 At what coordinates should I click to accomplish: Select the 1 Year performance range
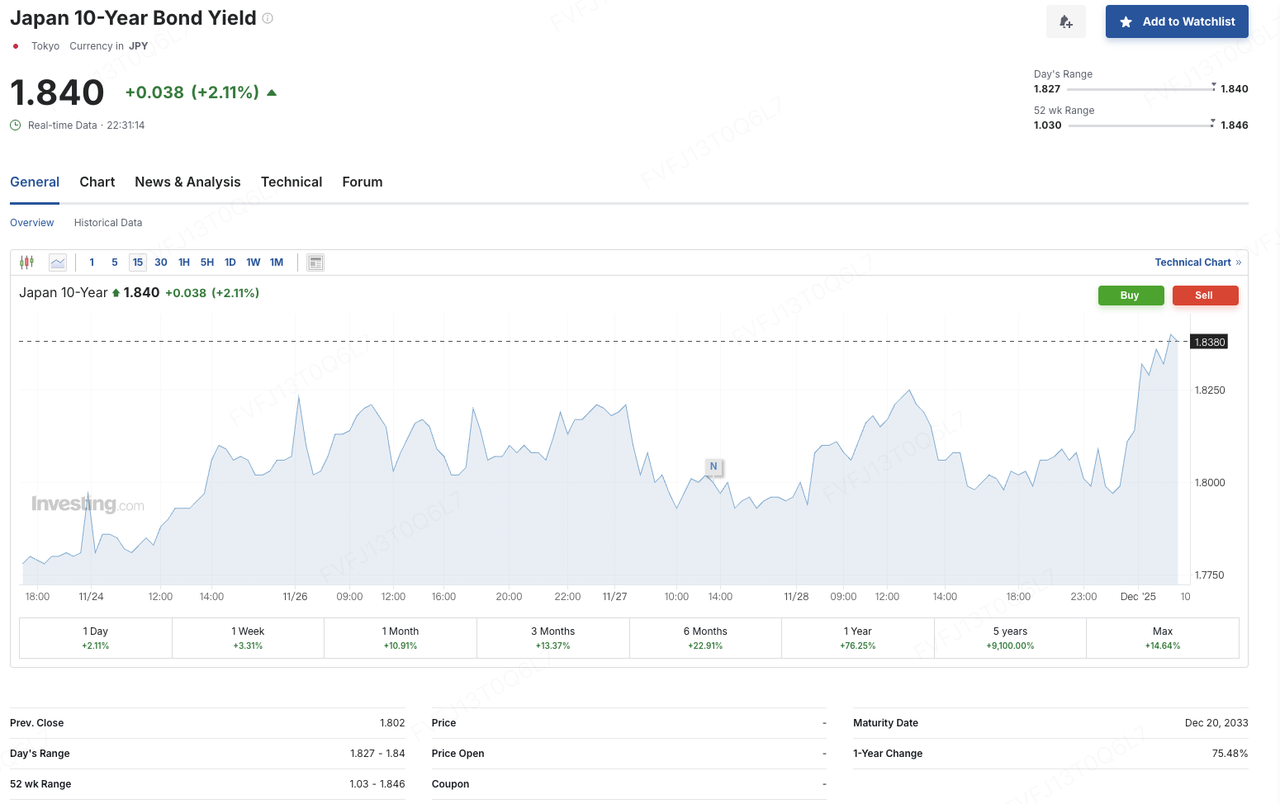click(858, 637)
